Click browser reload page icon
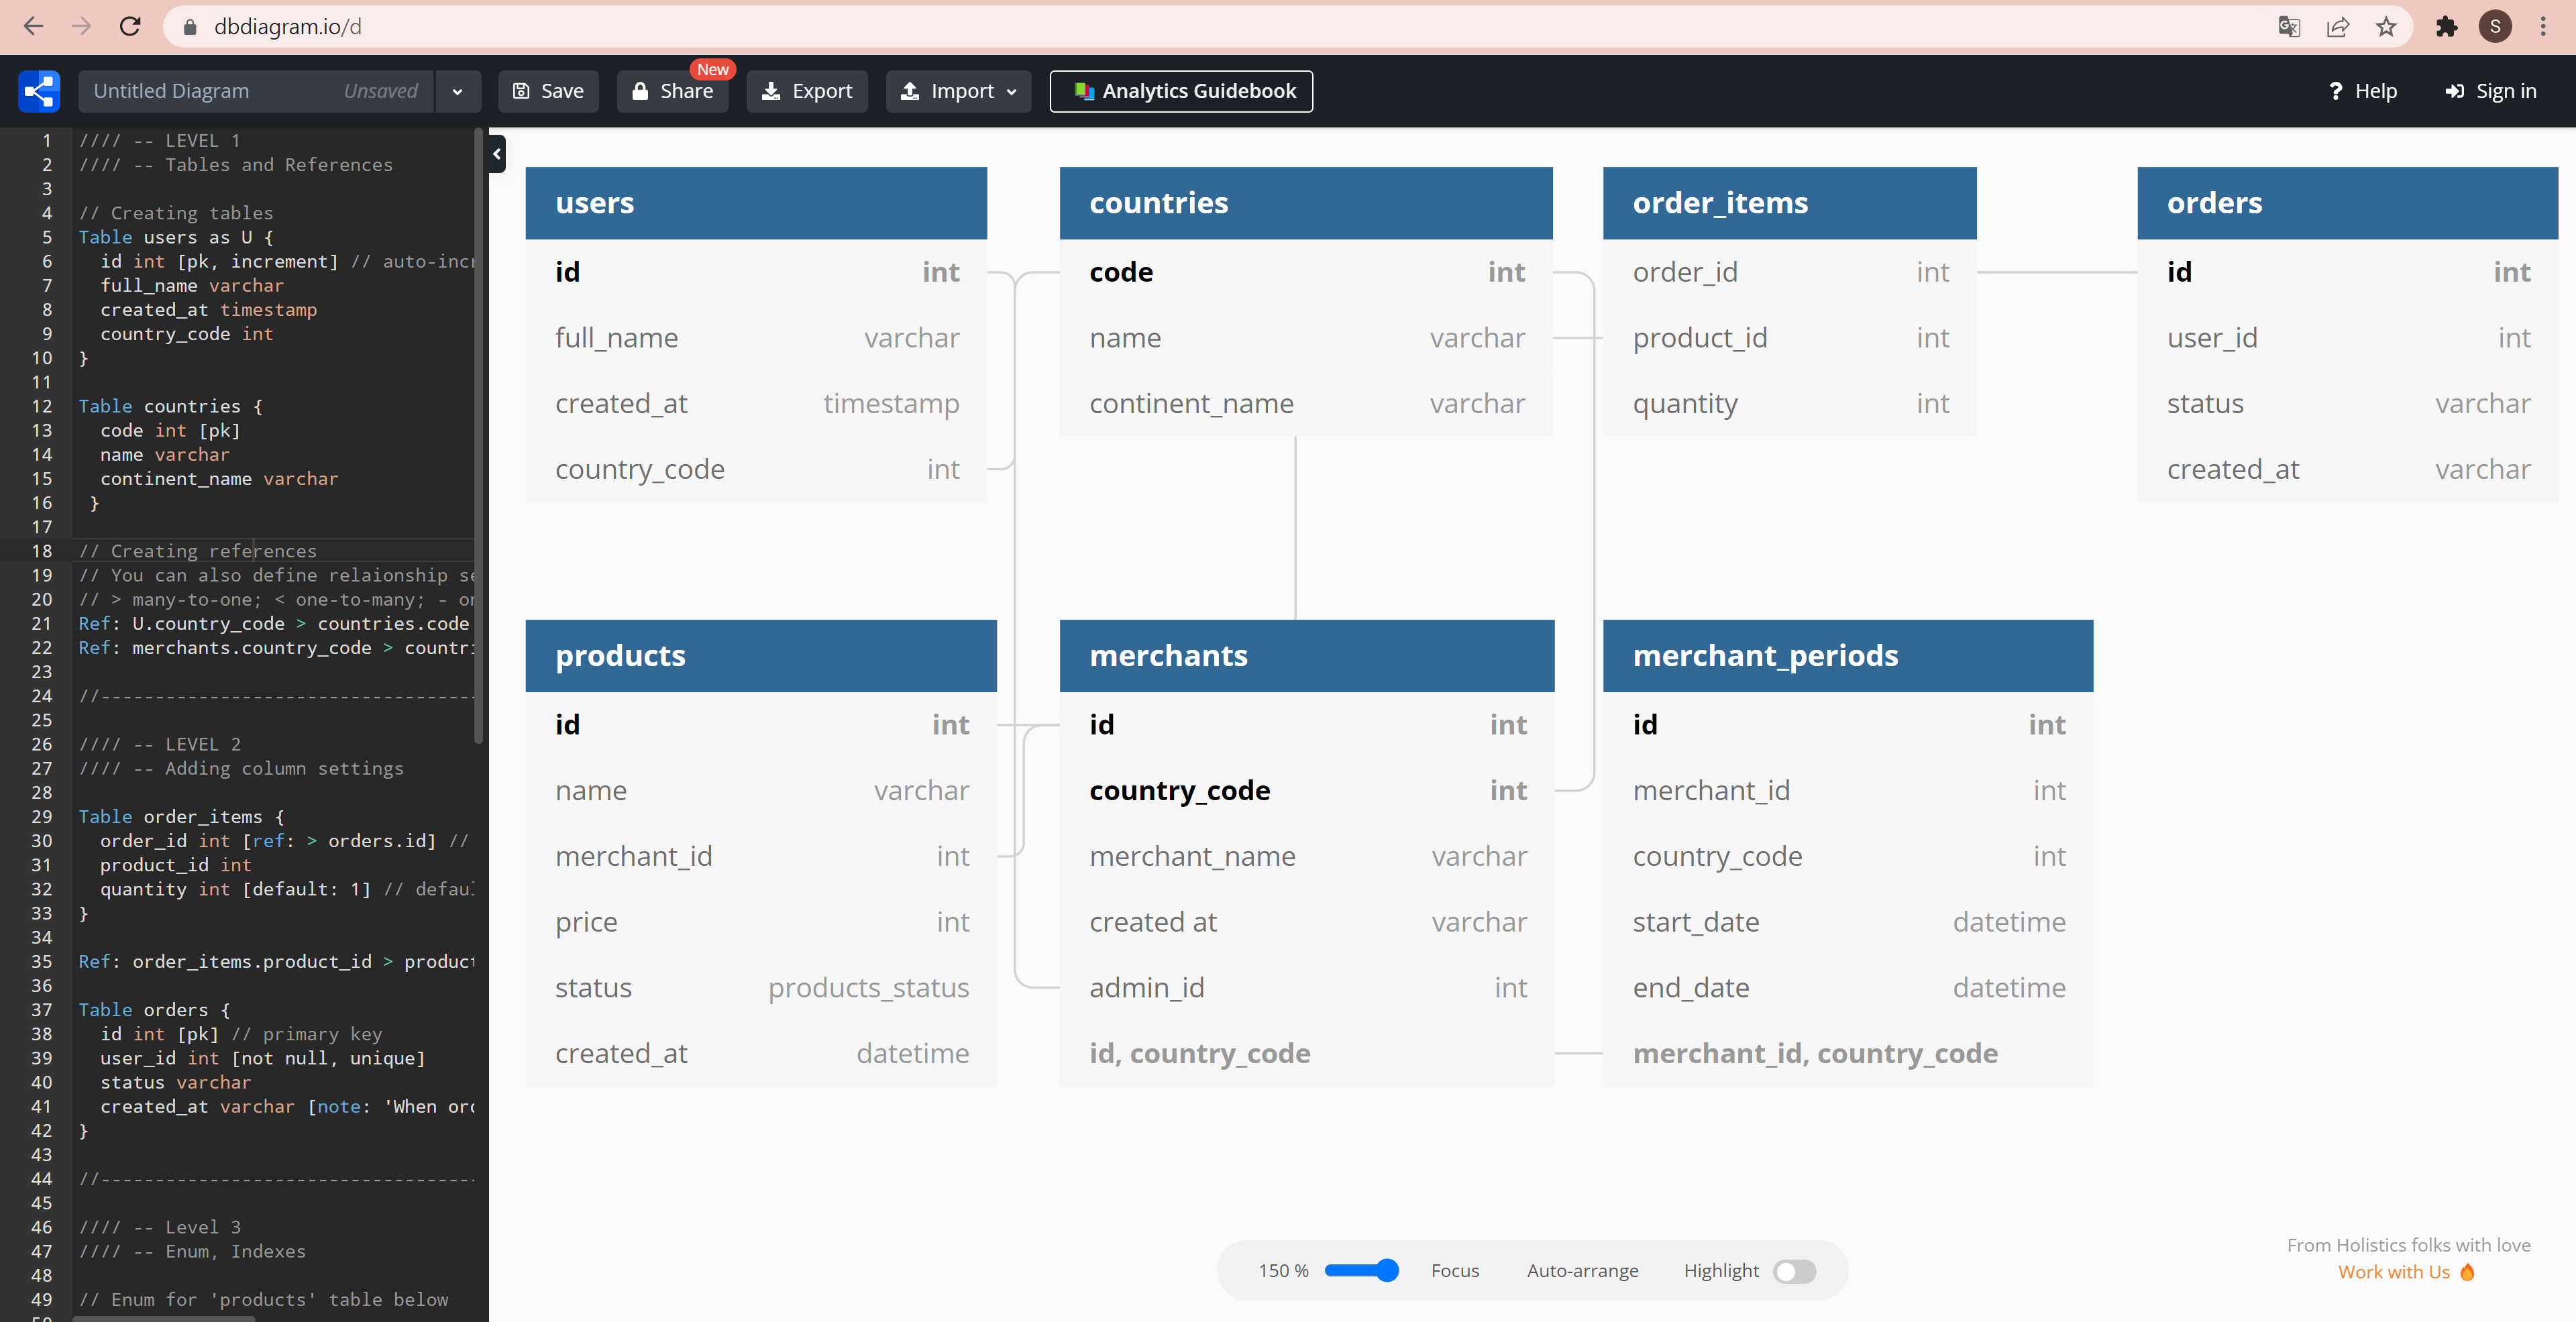This screenshot has width=2576, height=1322. click(130, 27)
